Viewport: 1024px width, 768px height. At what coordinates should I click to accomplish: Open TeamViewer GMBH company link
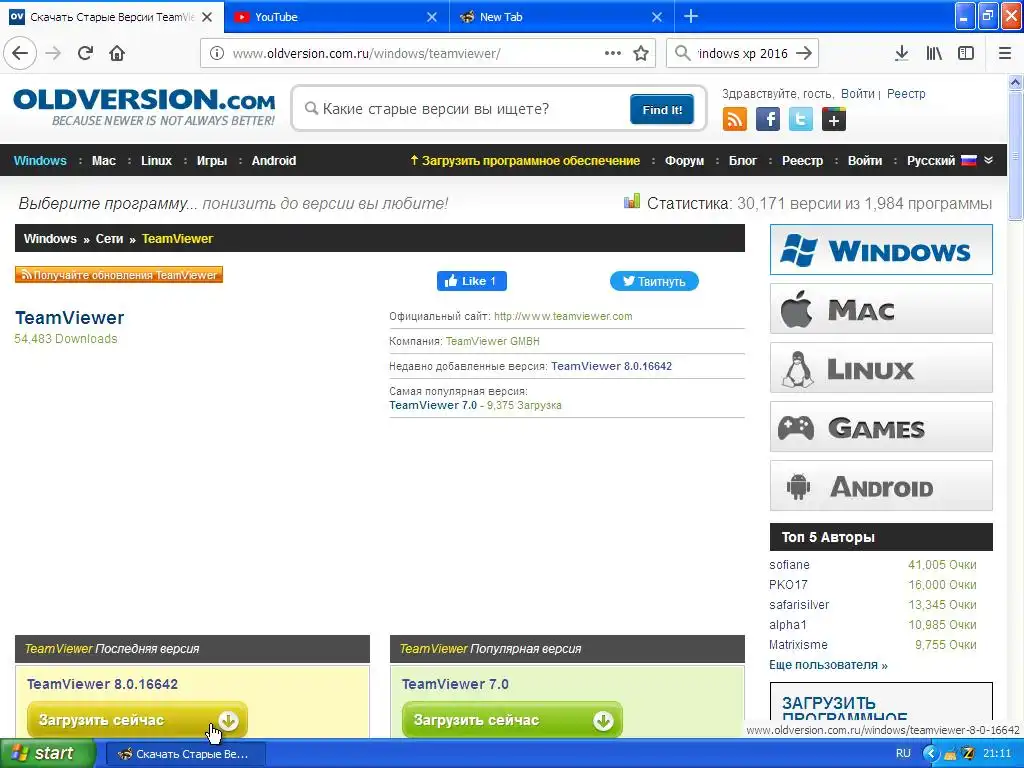[492, 341]
